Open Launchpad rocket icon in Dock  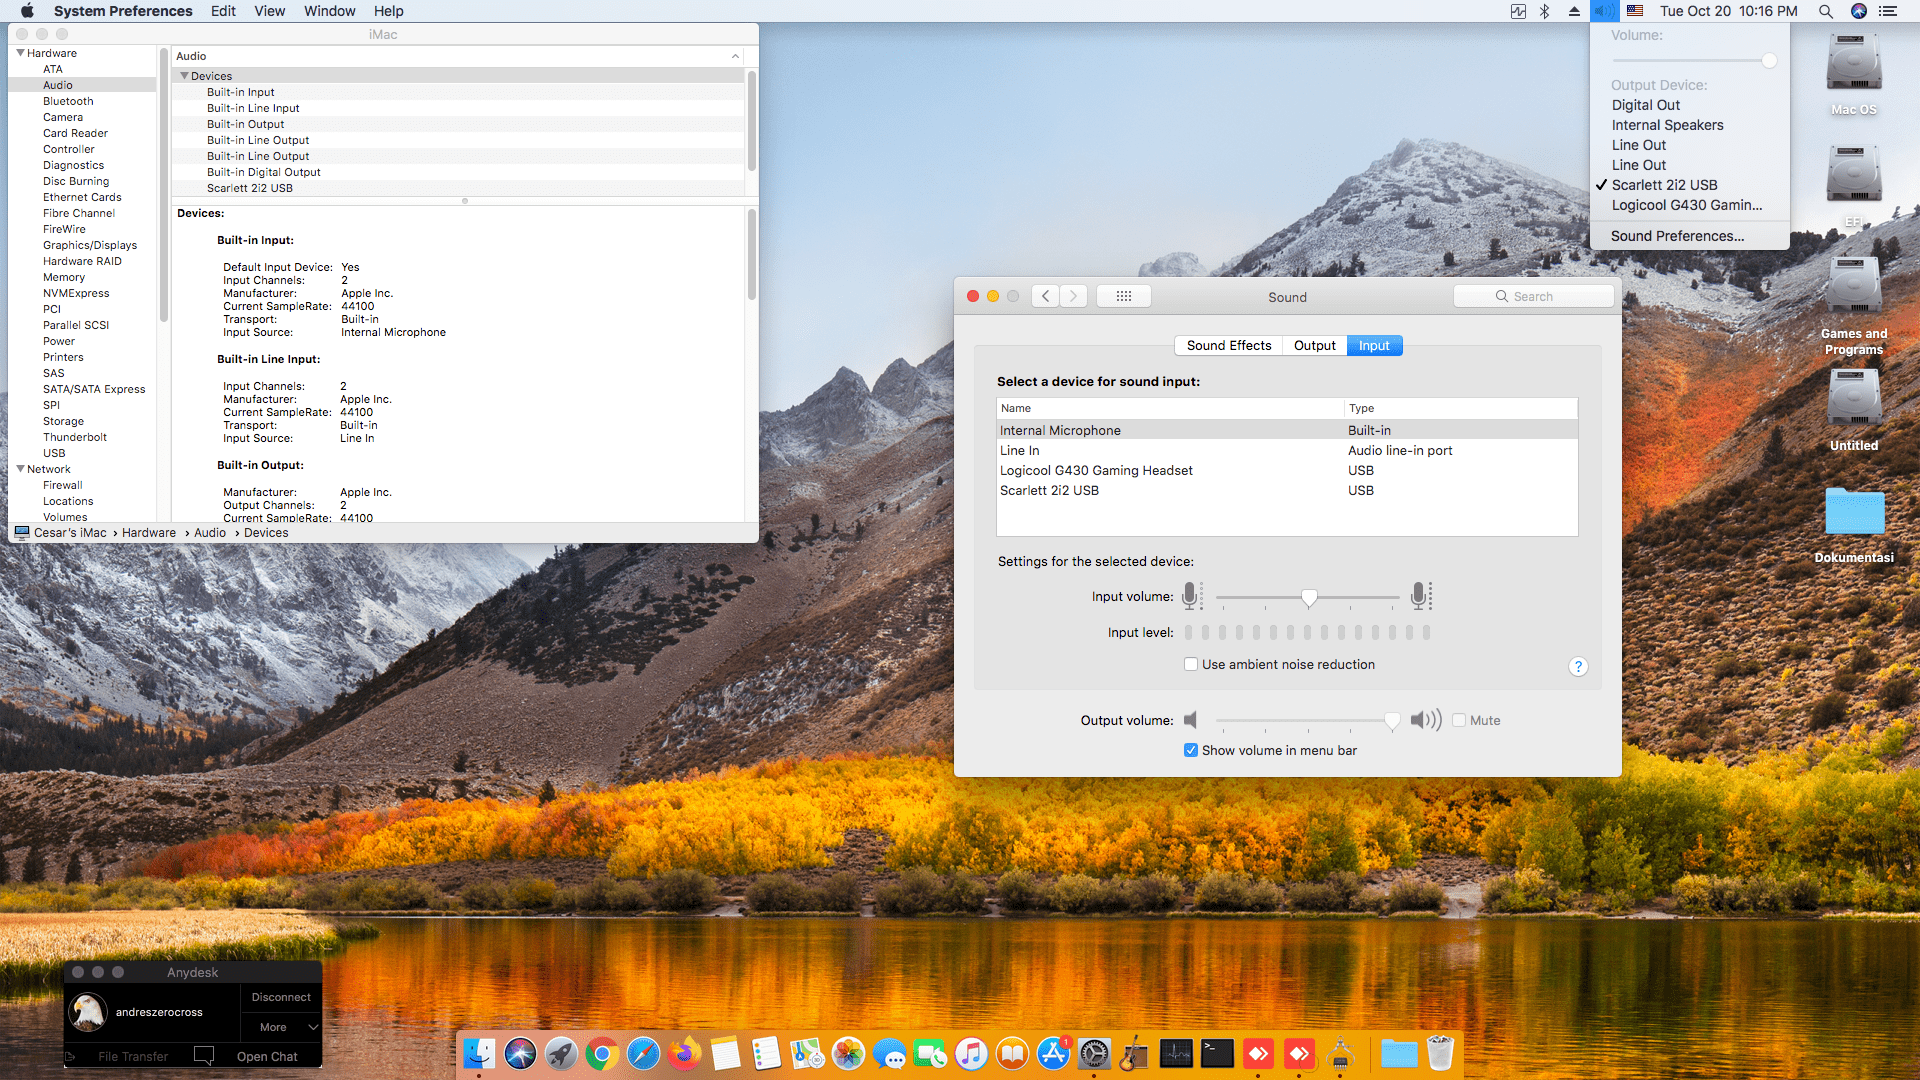click(561, 1053)
